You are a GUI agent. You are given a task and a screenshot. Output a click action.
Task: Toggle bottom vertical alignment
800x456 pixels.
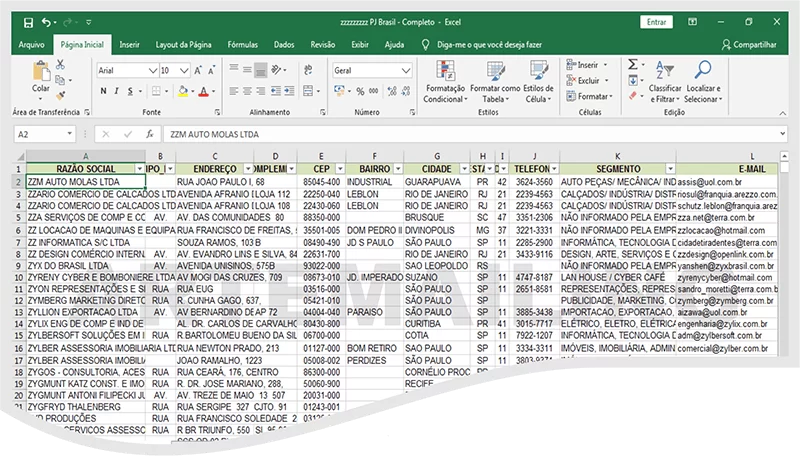[x=260, y=70]
